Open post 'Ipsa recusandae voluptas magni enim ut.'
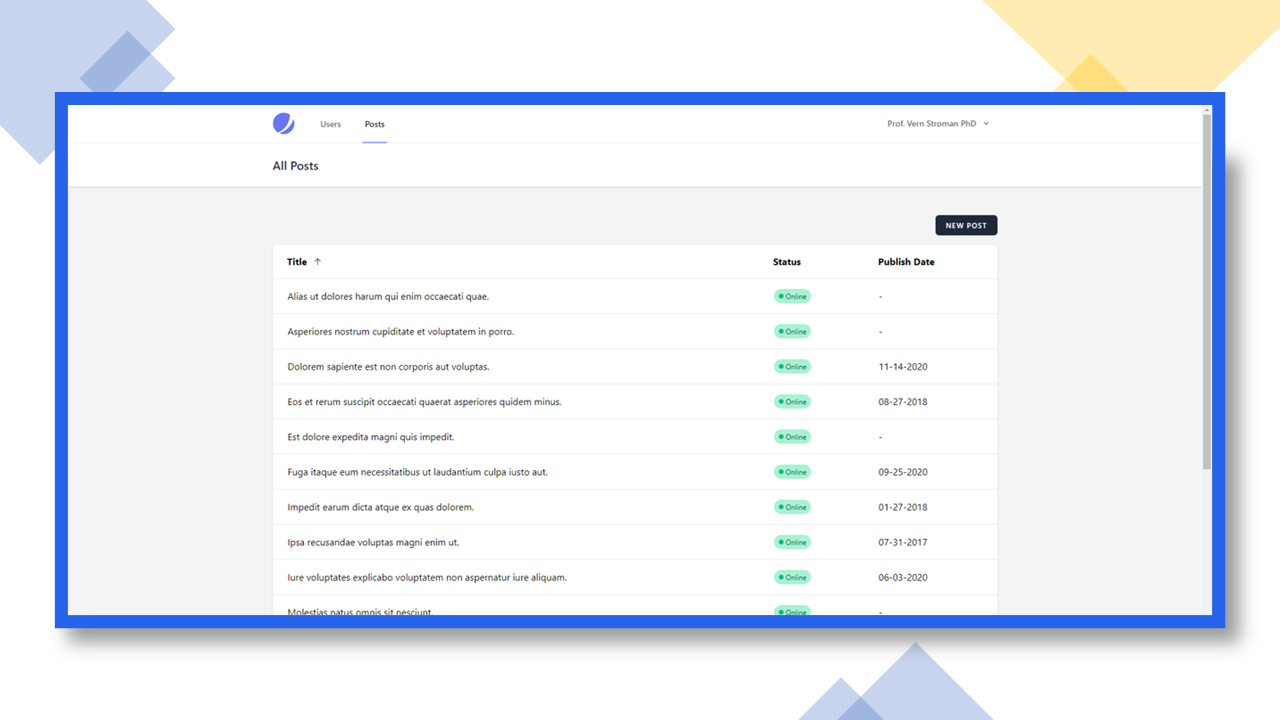Image resolution: width=1280 pixels, height=720 pixels. click(x=373, y=542)
